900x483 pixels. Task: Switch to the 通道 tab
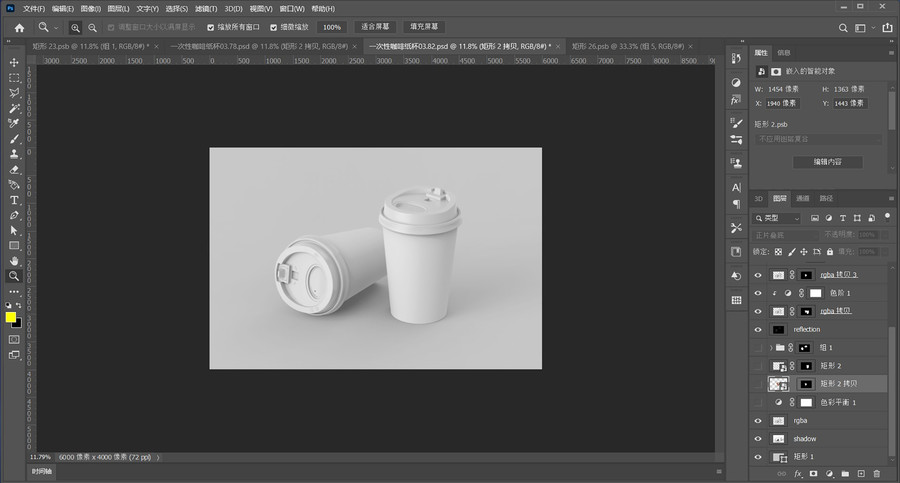(802, 199)
